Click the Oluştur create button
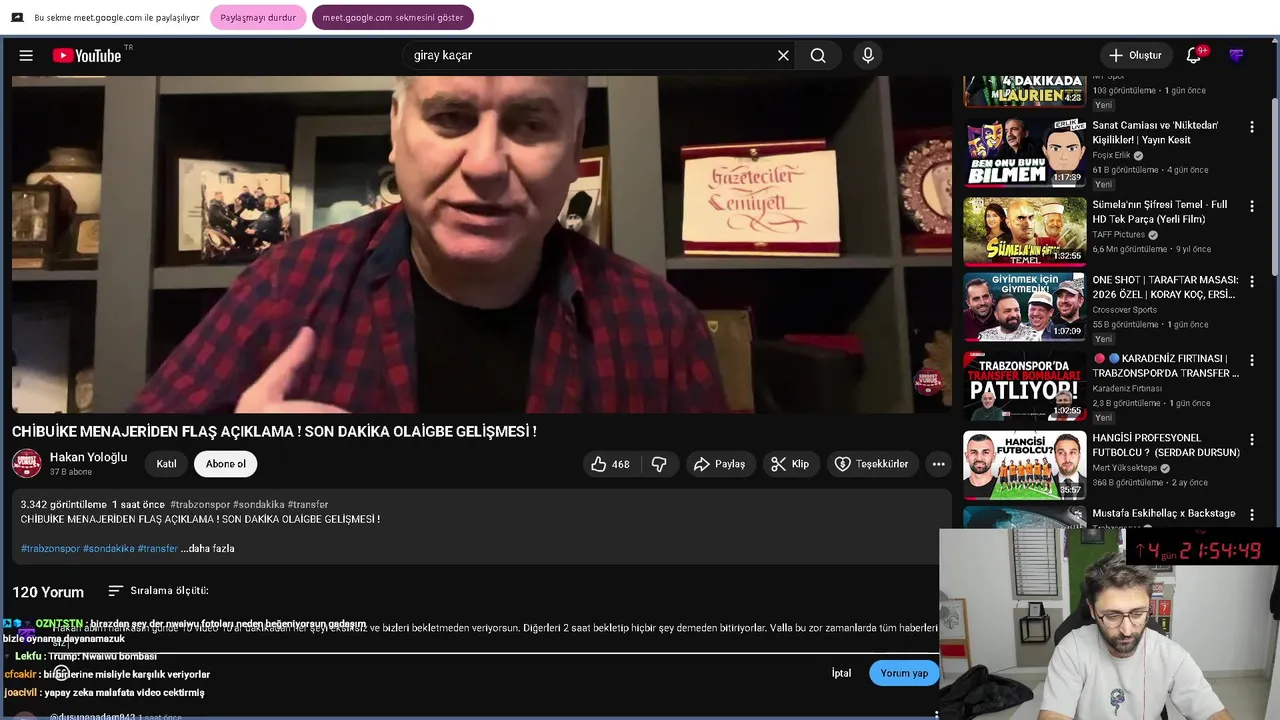 click(x=1135, y=56)
